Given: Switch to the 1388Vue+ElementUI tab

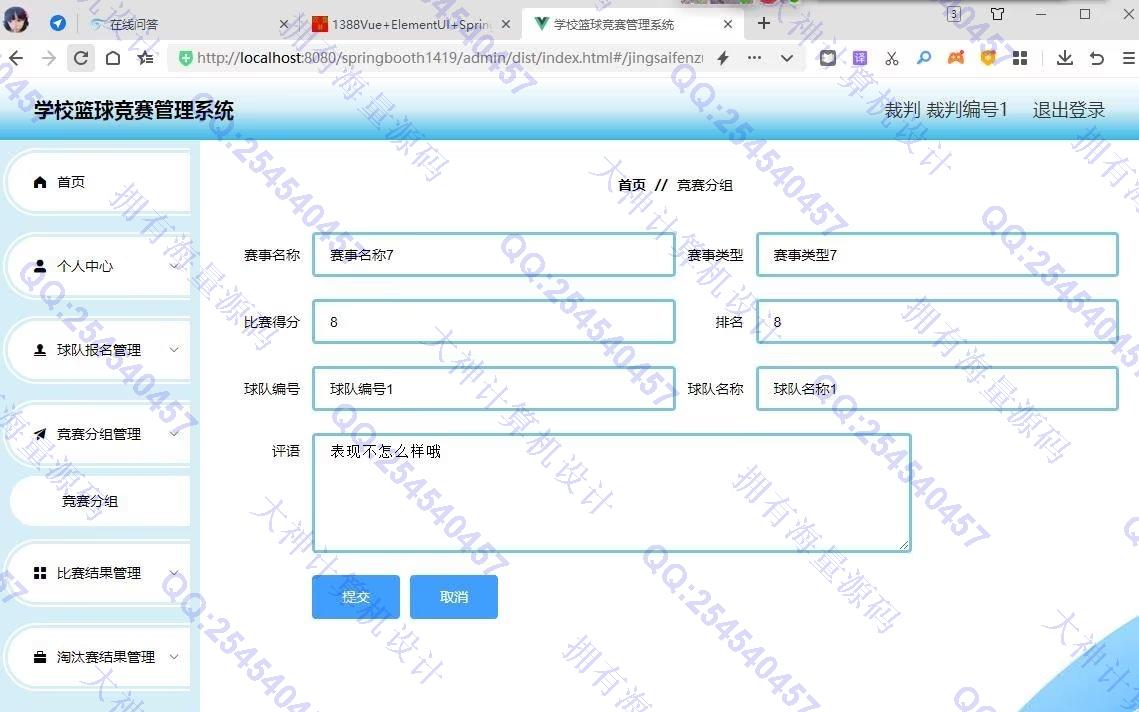Looking at the screenshot, I should pyautogui.click(x=410, y=24).
